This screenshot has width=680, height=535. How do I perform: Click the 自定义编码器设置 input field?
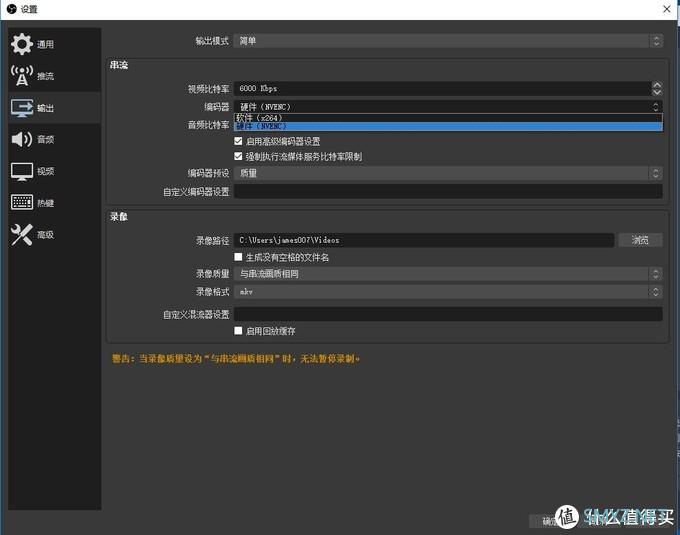448,191
